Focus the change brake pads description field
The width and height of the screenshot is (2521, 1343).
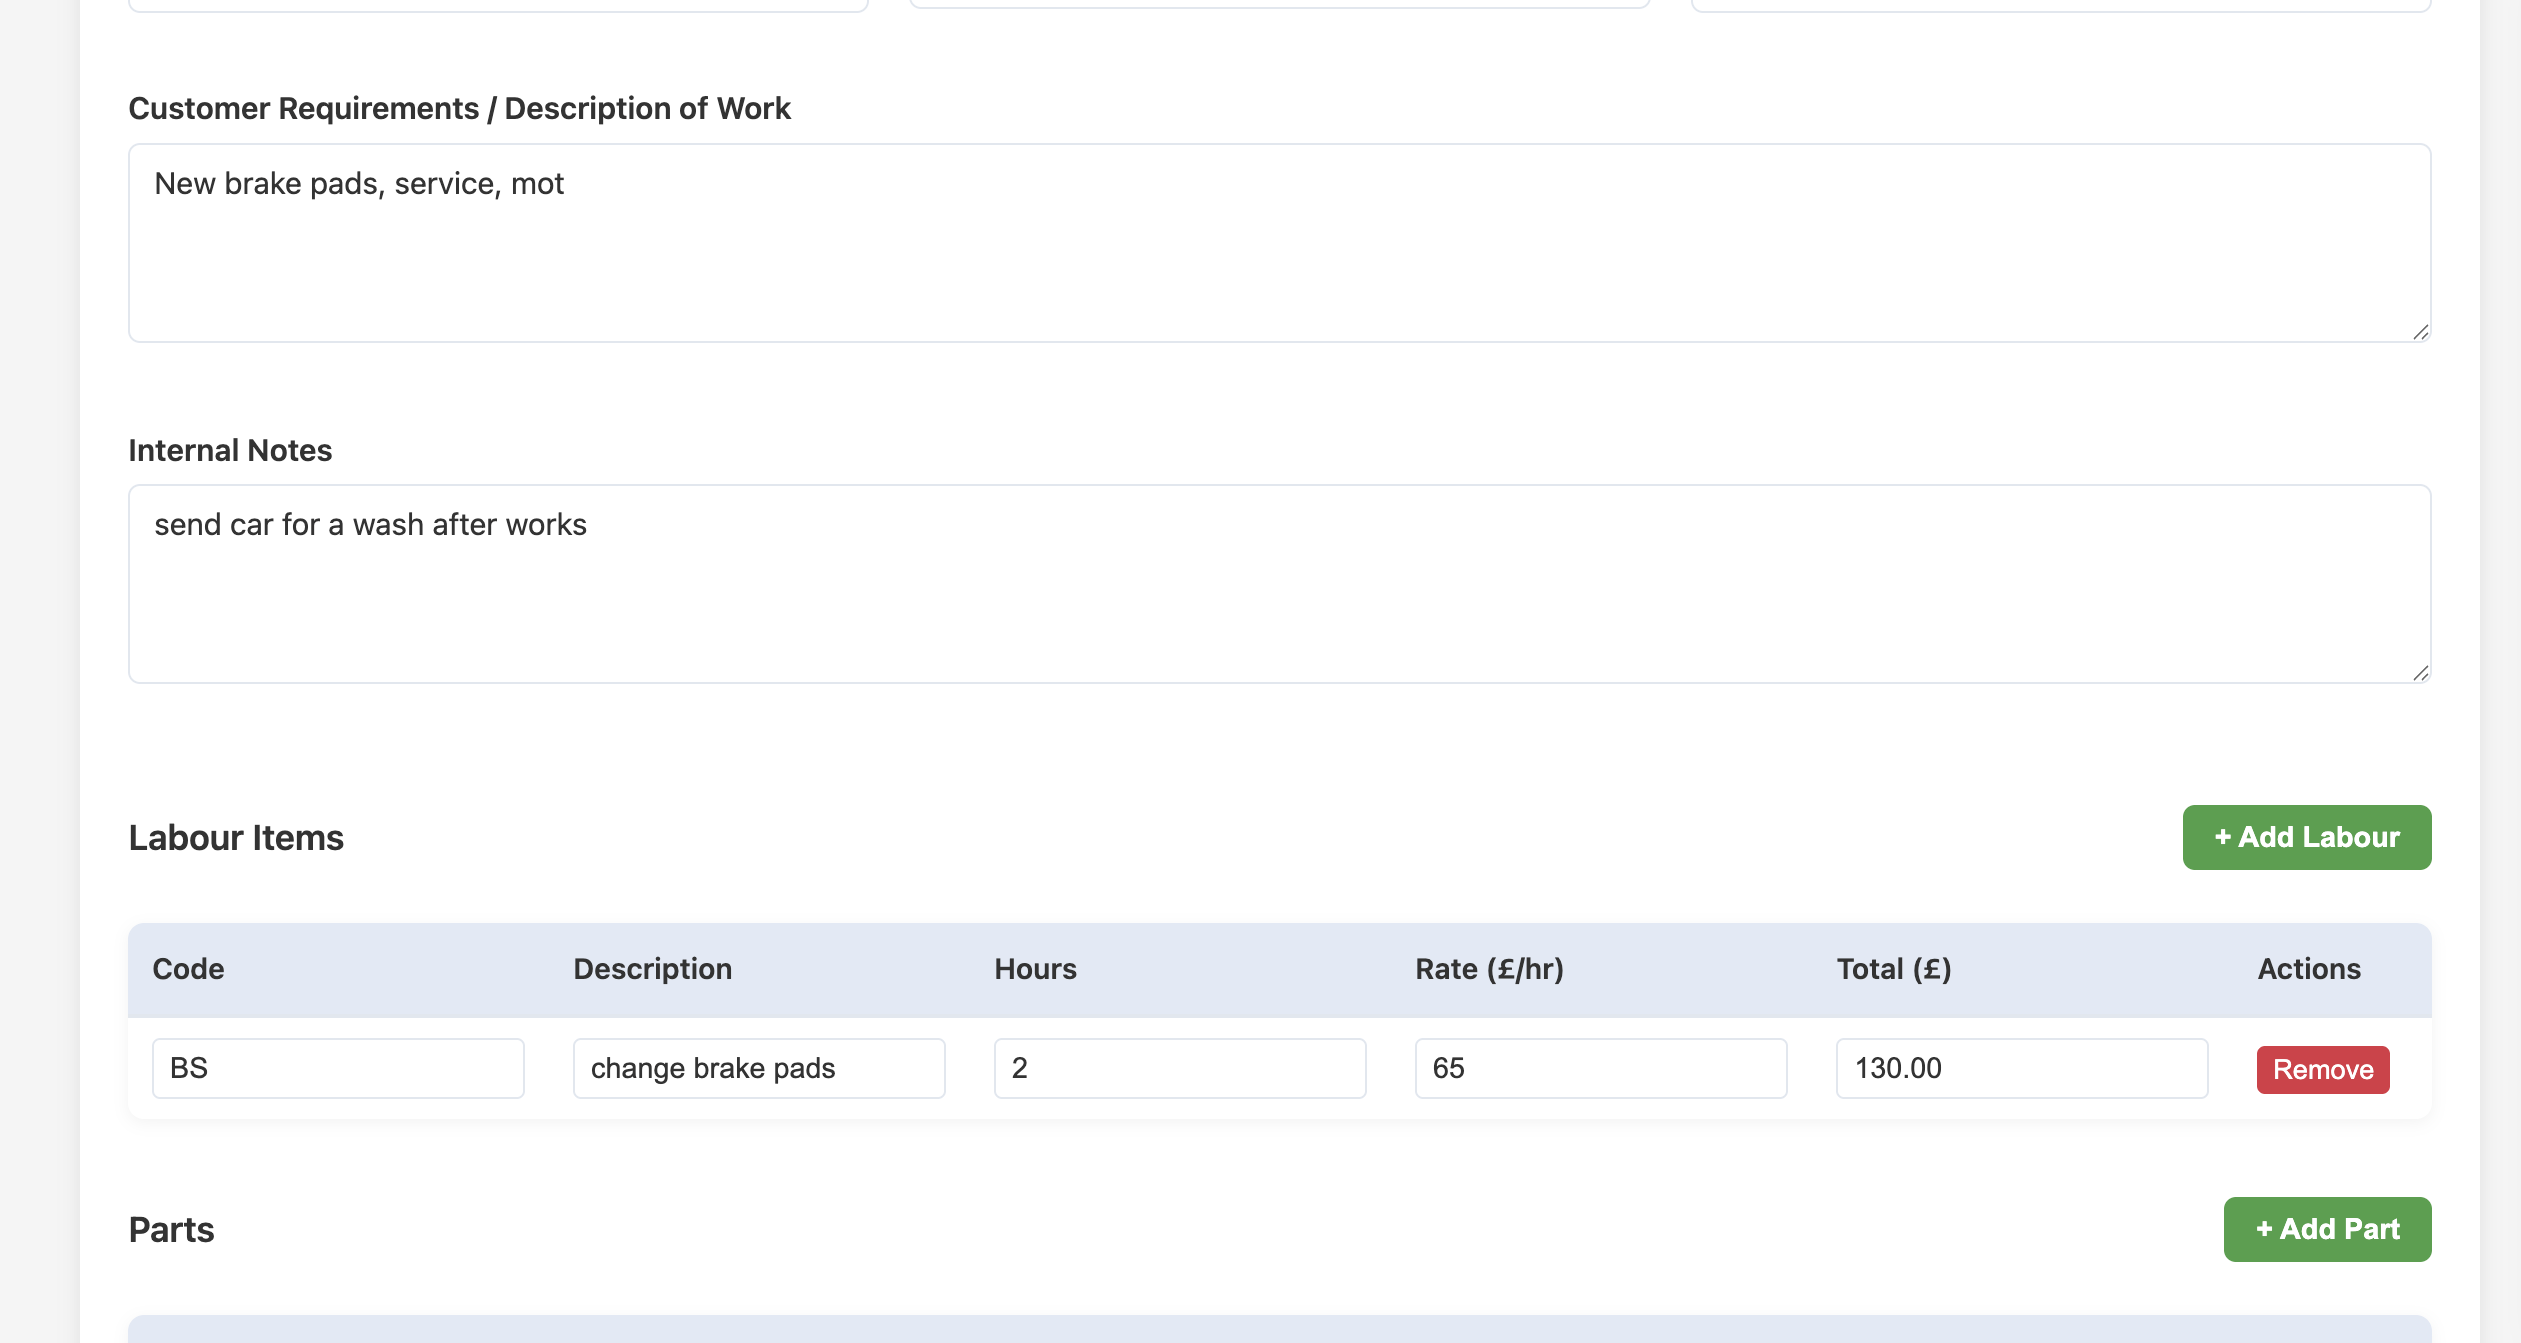758,1068
